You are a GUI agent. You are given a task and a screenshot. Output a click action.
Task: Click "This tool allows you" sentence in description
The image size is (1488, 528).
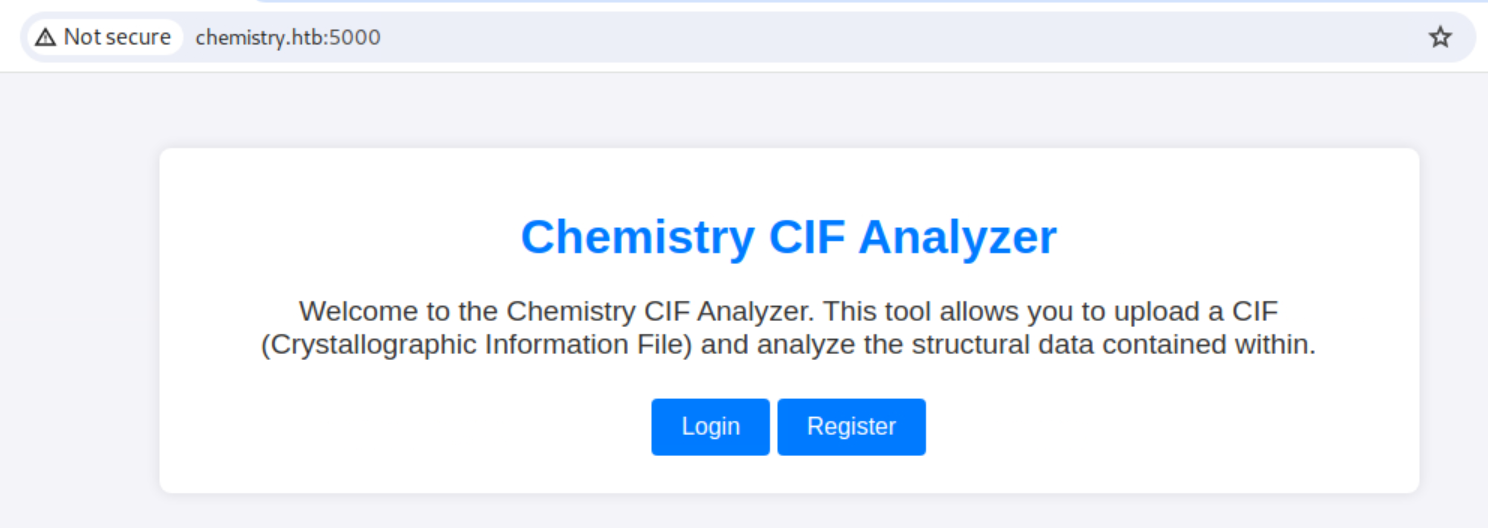[940, 311]
